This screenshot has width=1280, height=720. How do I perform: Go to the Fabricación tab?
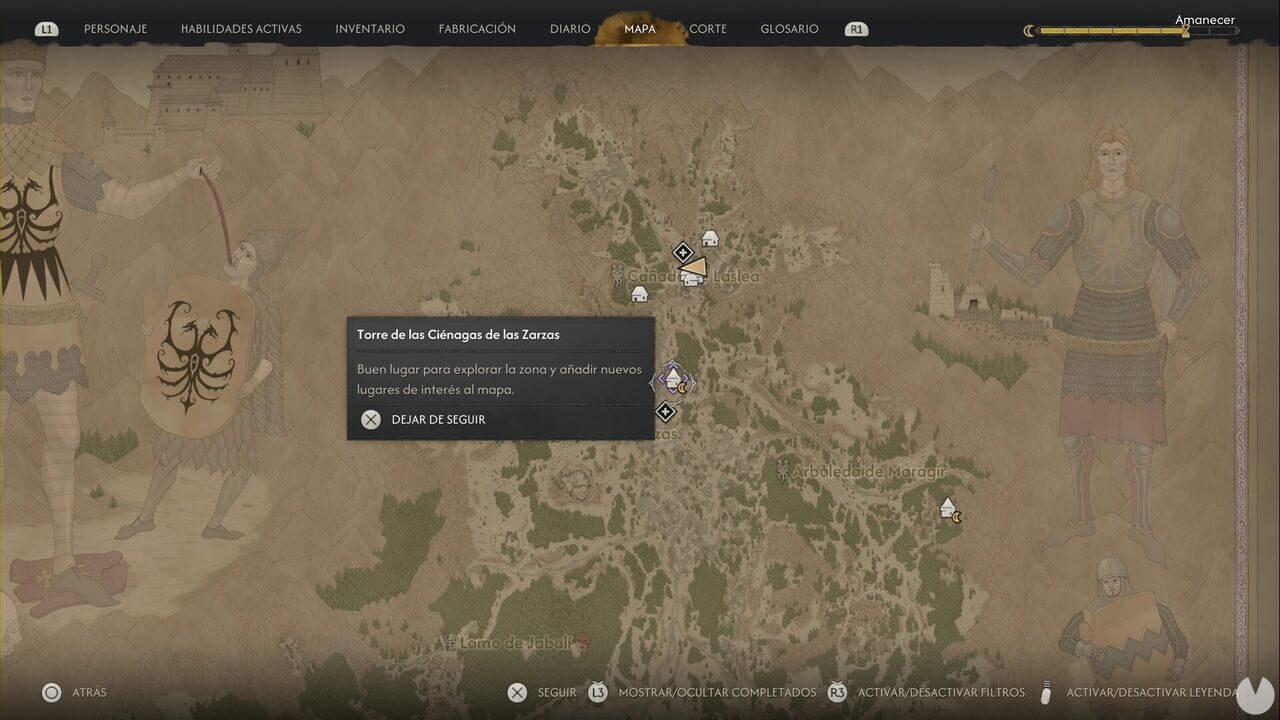pos(477,29)
